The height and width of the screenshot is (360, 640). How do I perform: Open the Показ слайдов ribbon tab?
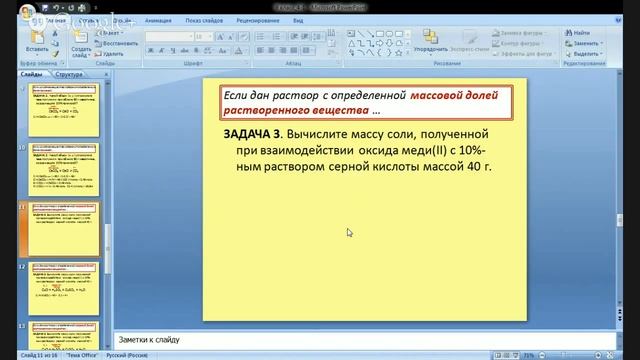204,20
